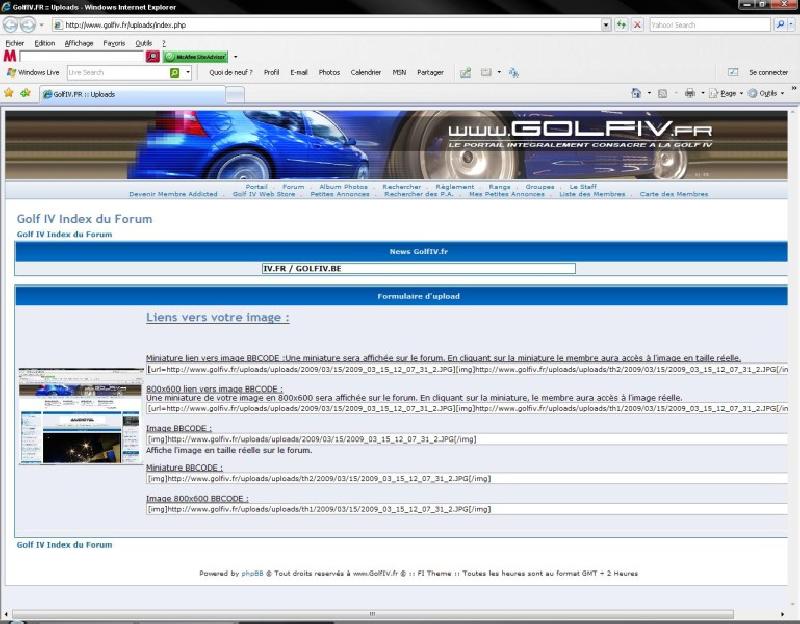Click E-mail on Windows Live toolbar

pos(298,72)
